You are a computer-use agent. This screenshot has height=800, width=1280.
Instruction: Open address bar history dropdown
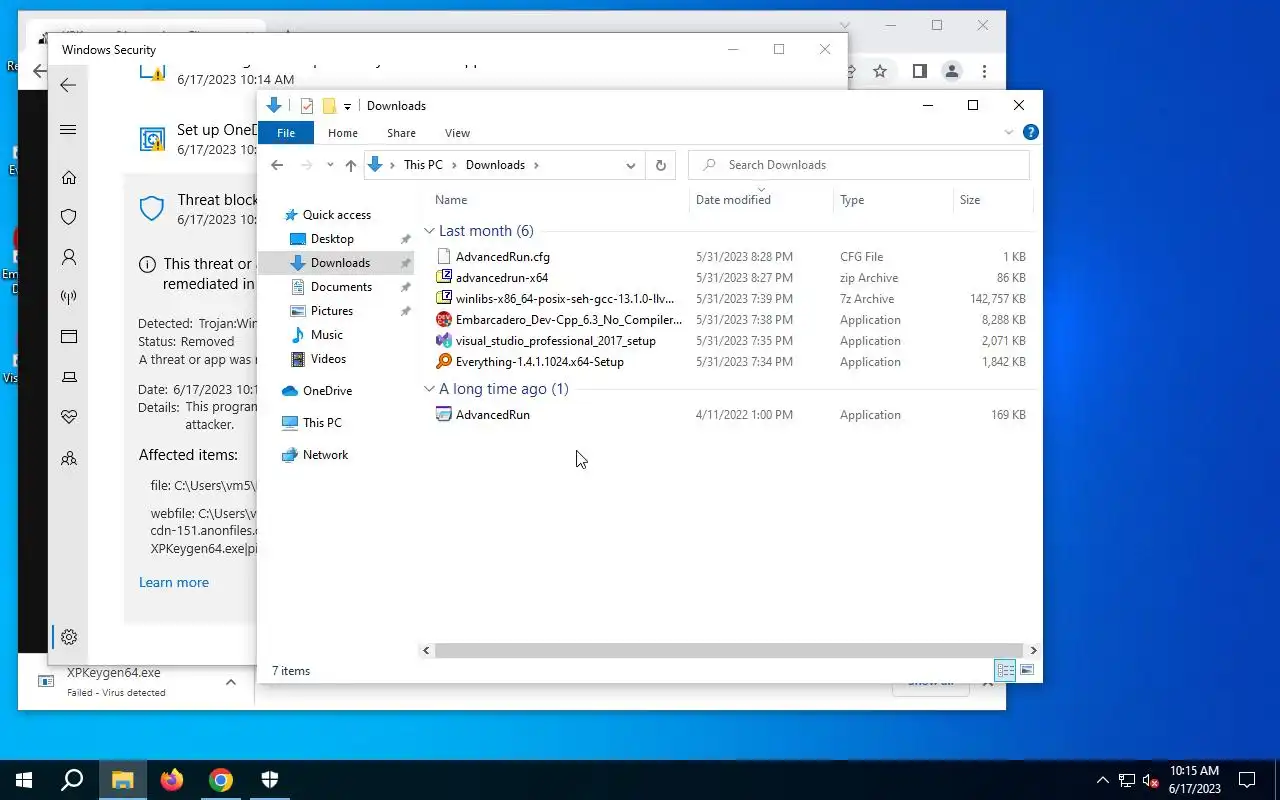(631, 165)
